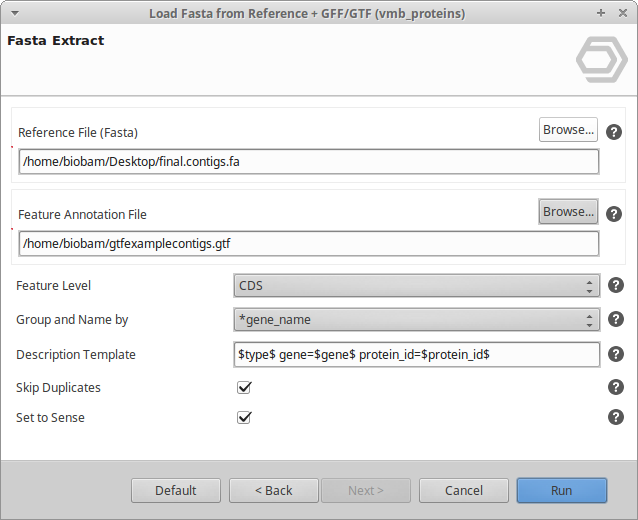The width and height of the screenshot is (638, 520).
Task: Click the Description Template text field
Action: click(416, 354)
